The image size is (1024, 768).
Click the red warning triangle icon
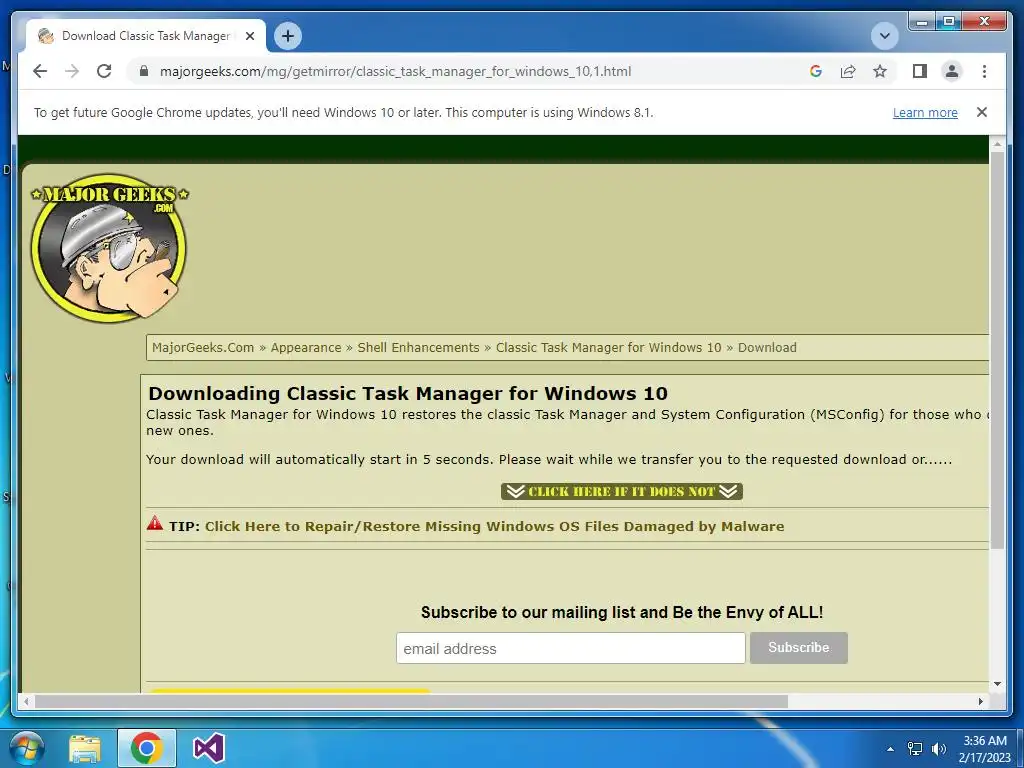pos(155,522)
